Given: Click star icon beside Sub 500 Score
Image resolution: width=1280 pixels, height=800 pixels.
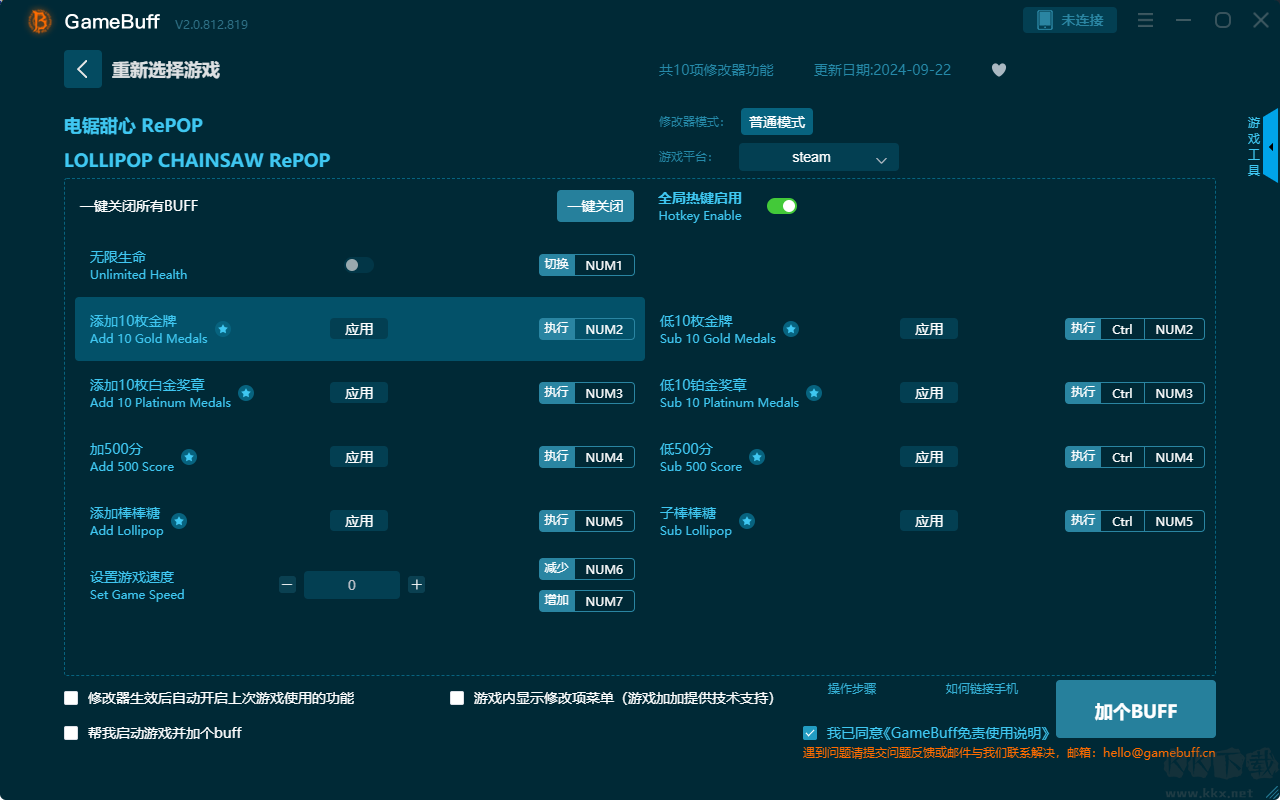Looking at the screenshot, I should (757, 457).
